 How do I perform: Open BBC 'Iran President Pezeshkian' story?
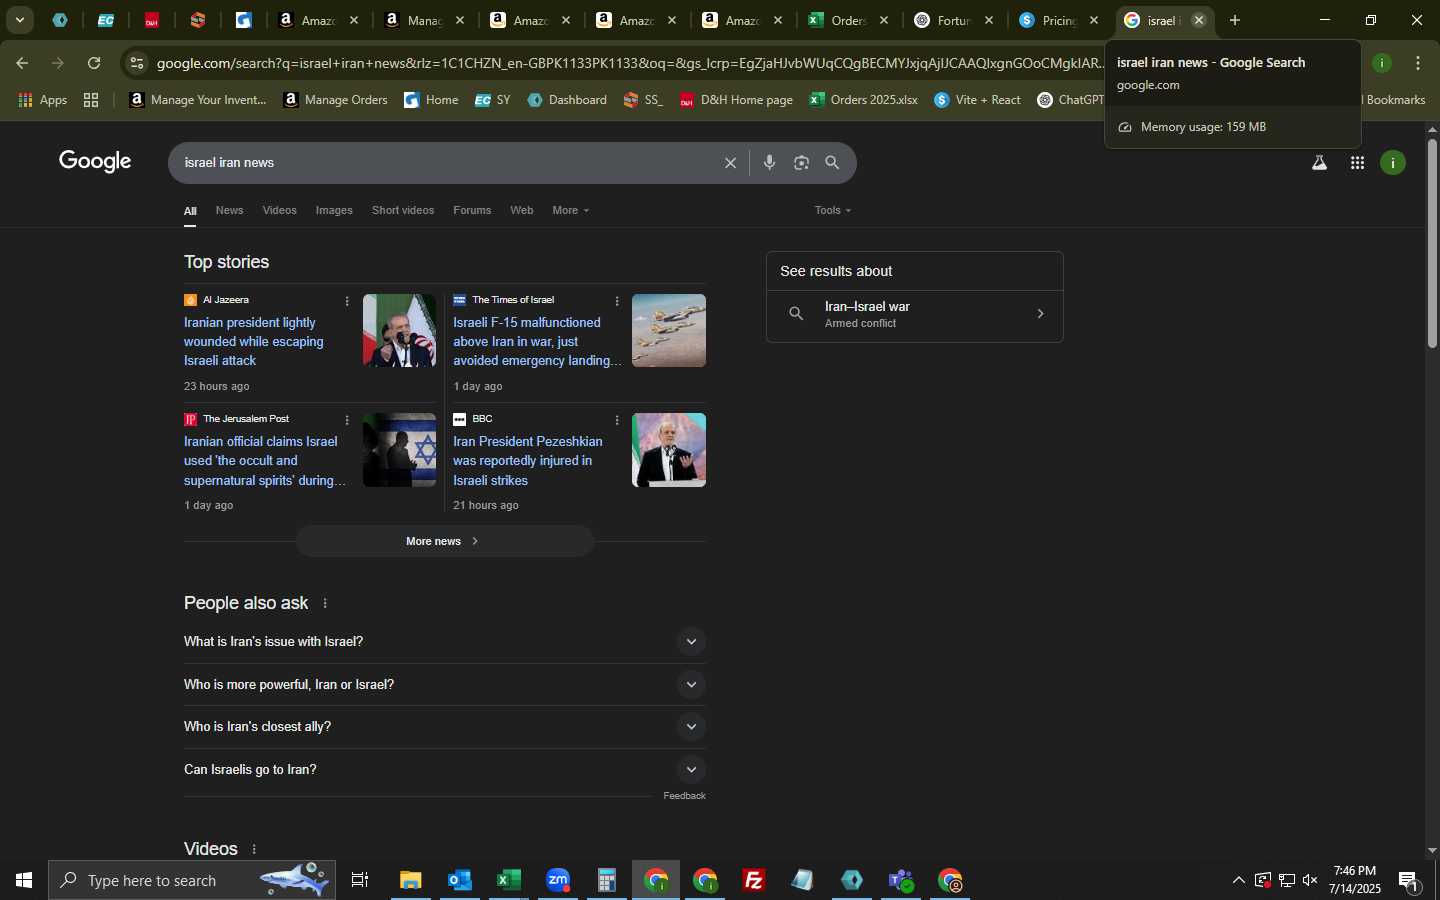[x=528, y=461]
